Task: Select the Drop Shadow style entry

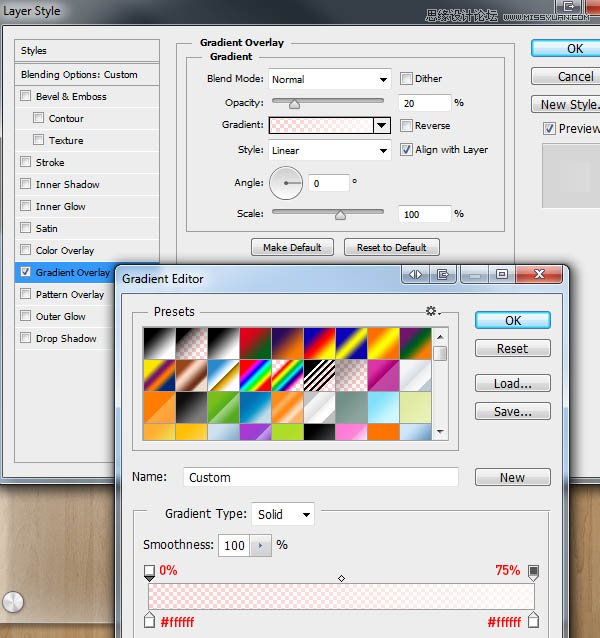Action: (65, 338)
